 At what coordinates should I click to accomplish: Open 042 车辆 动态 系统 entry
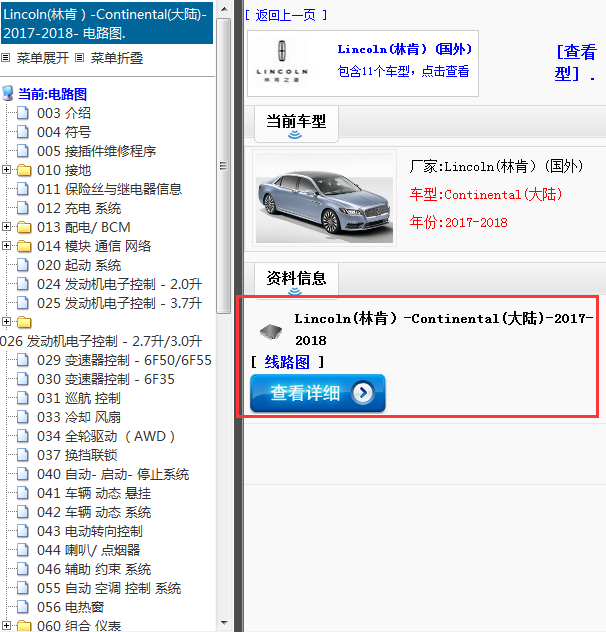click(94, 512)
